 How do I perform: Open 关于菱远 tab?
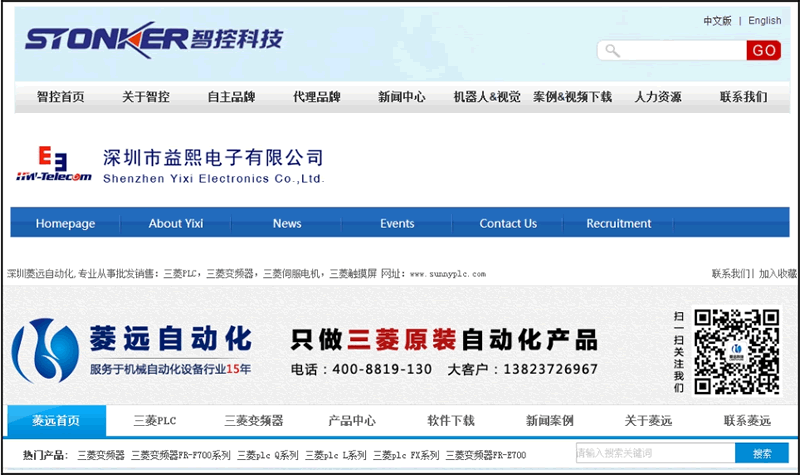[648, 421]
